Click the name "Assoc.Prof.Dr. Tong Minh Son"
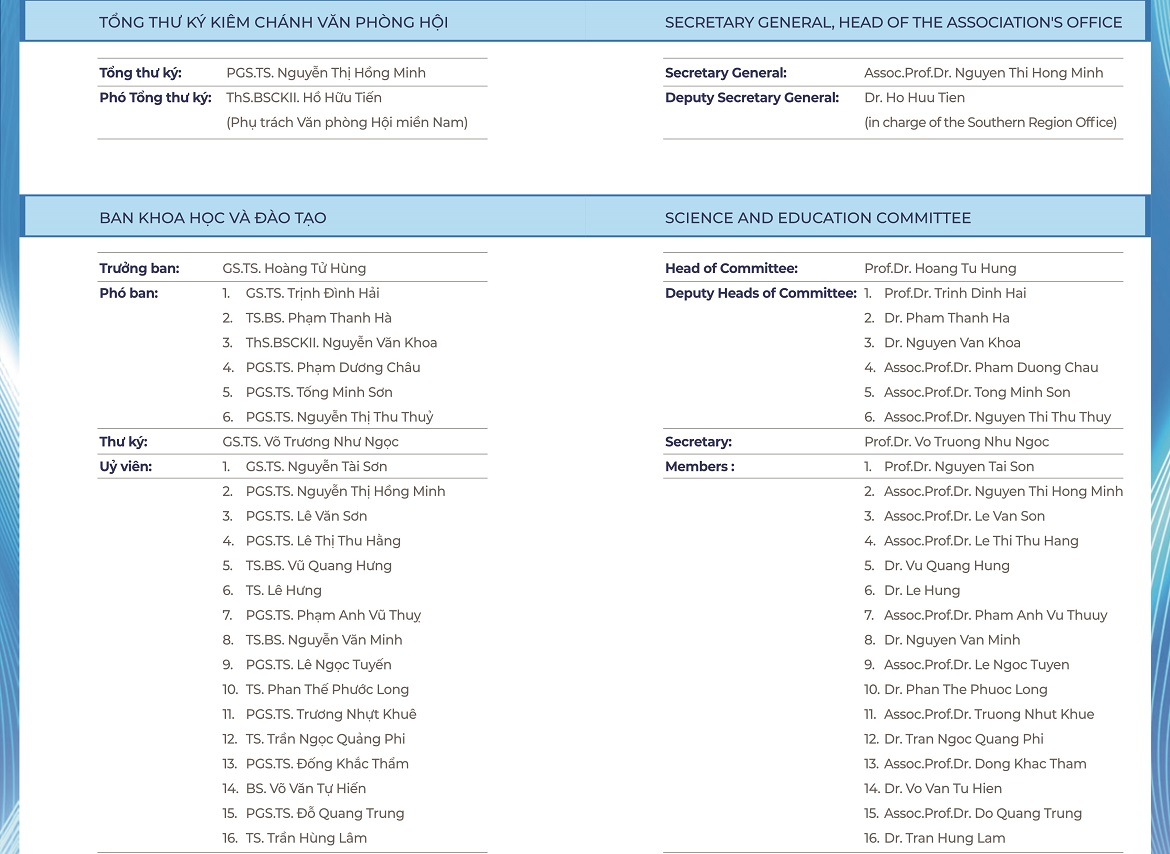 click(x=977, y=392)
